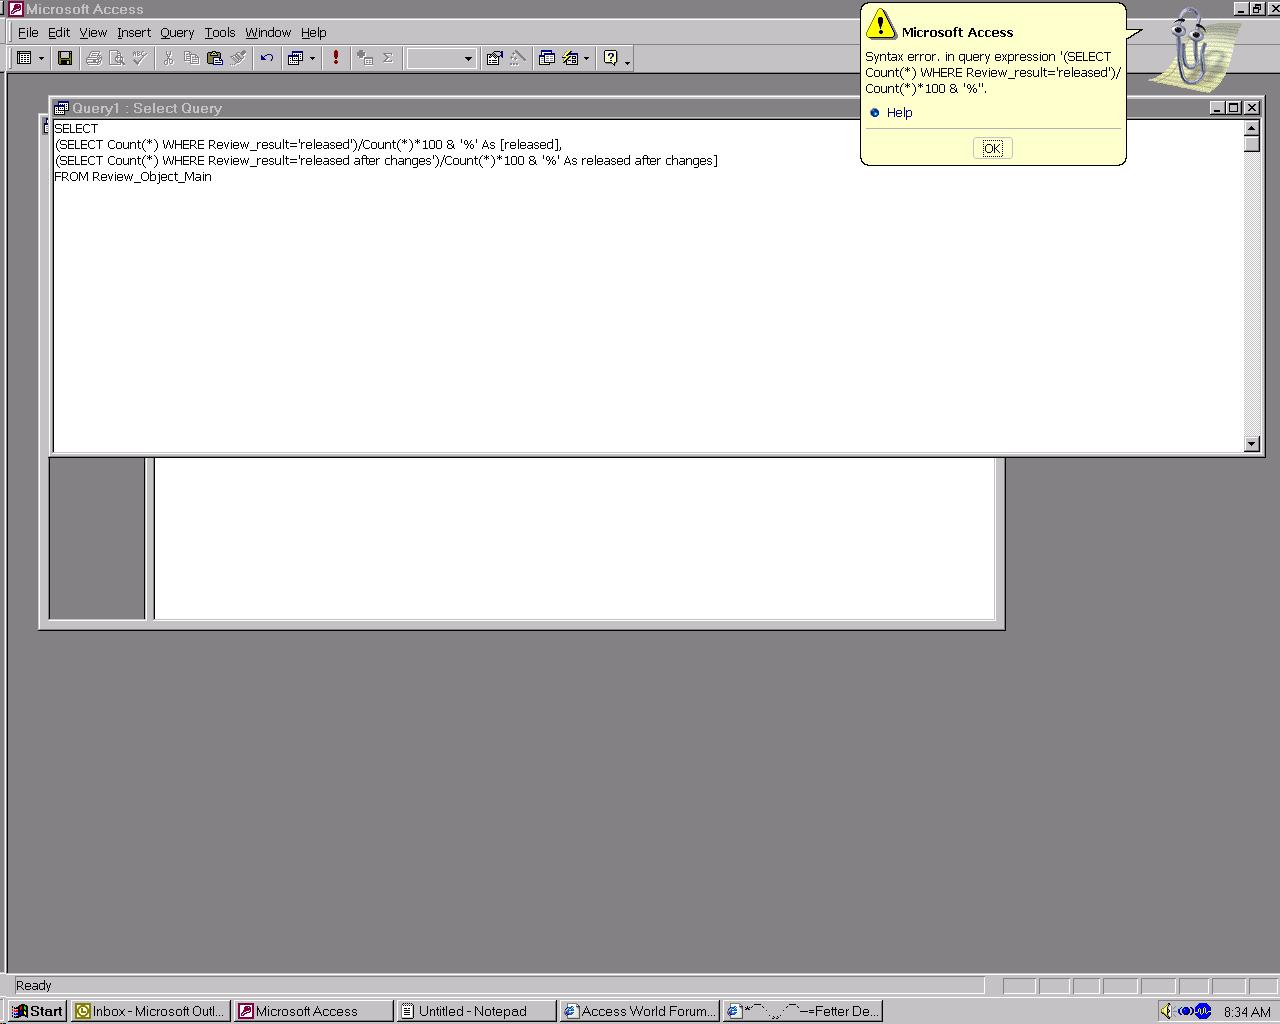Click the Start button
The height and width of the screenshot is (1024, 1280).
(x=38, y=1011)
